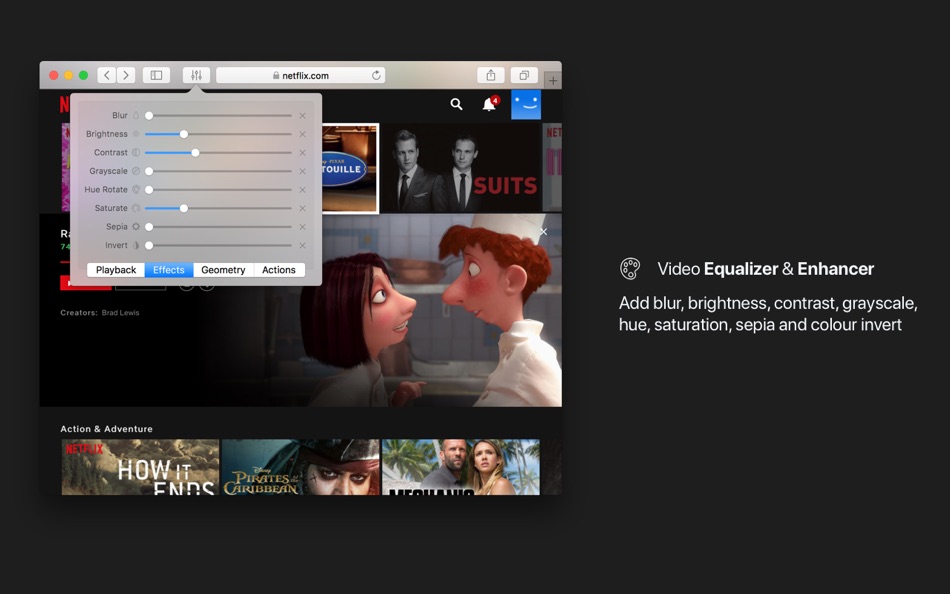The width and height of the screenshot is (950, 594).
Task: Click the Blur droplet icon
Action: click(136, 115)
